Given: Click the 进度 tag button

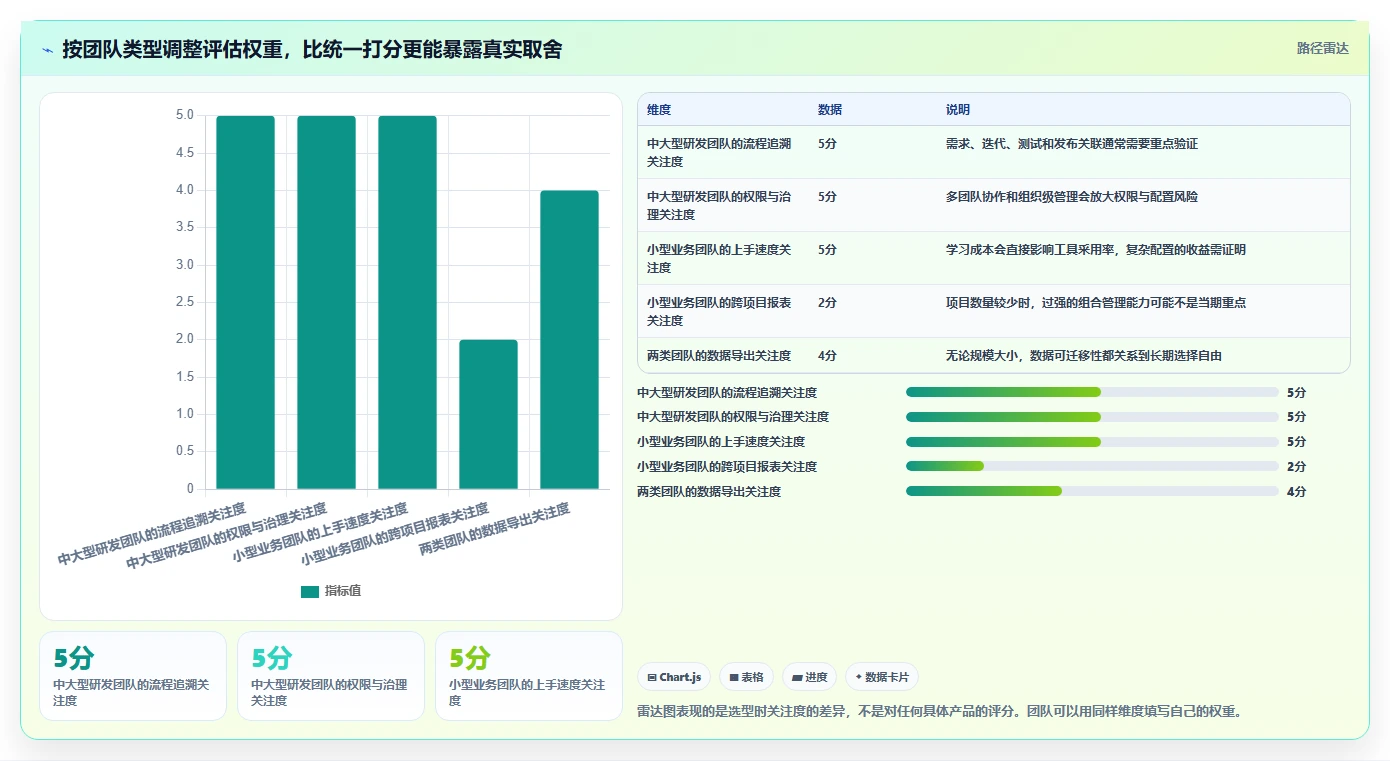Looking at the screenshot, I should tap(809, 677).
